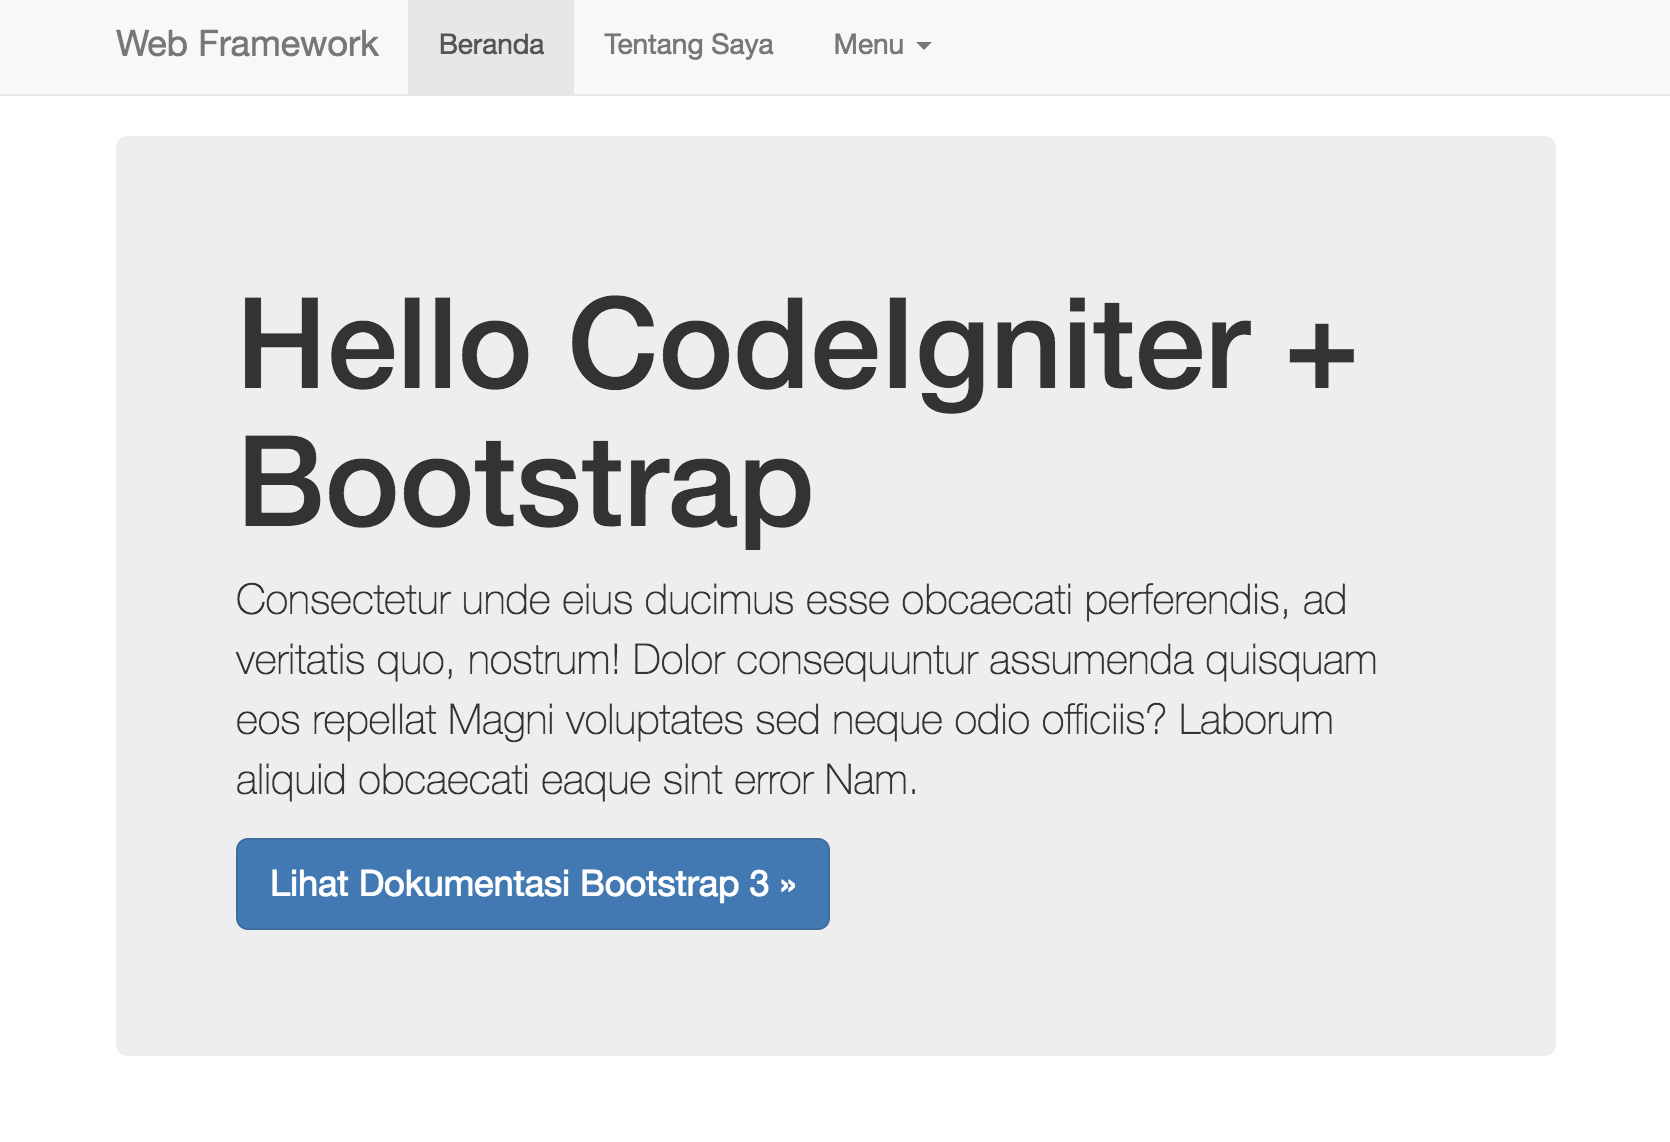Click the Web Framework brand link
This screenshot has height=1142, width=1670.
(x=247, y=45)
